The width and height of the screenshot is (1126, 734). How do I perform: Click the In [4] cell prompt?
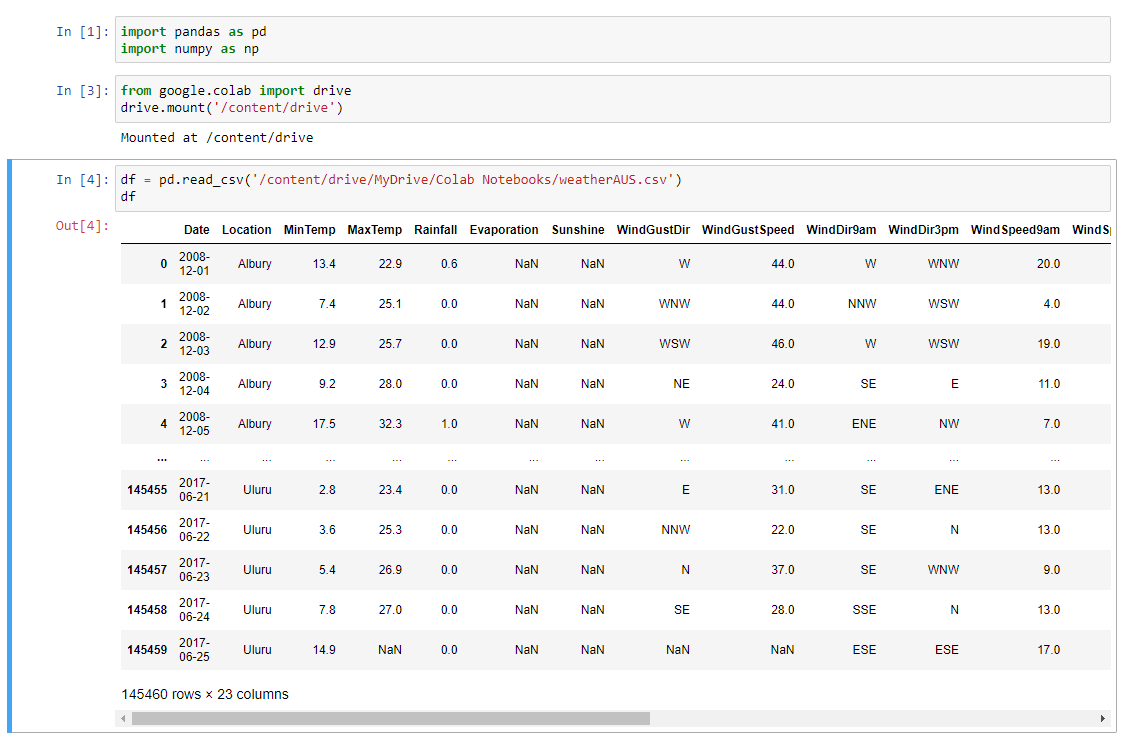coord(83,180)
